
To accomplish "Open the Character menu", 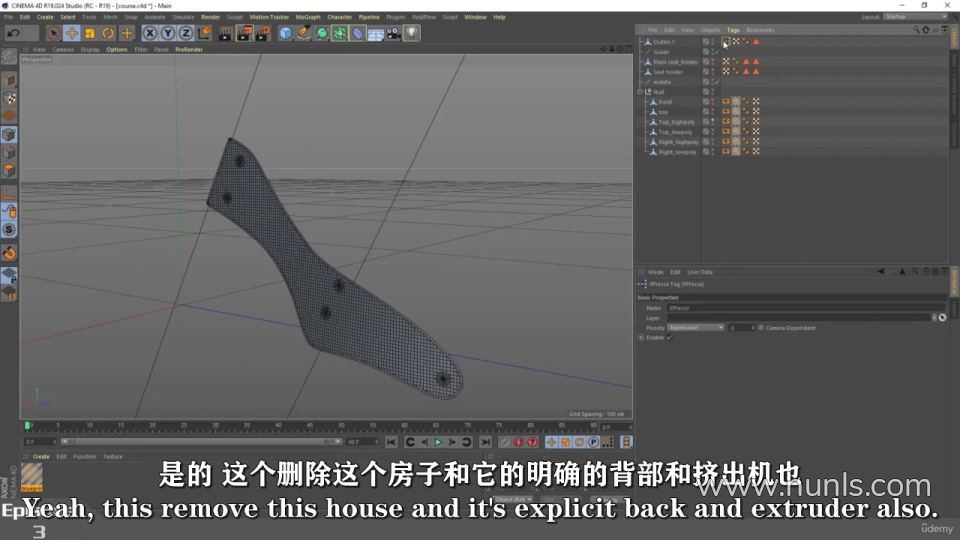I will (339, 17).
